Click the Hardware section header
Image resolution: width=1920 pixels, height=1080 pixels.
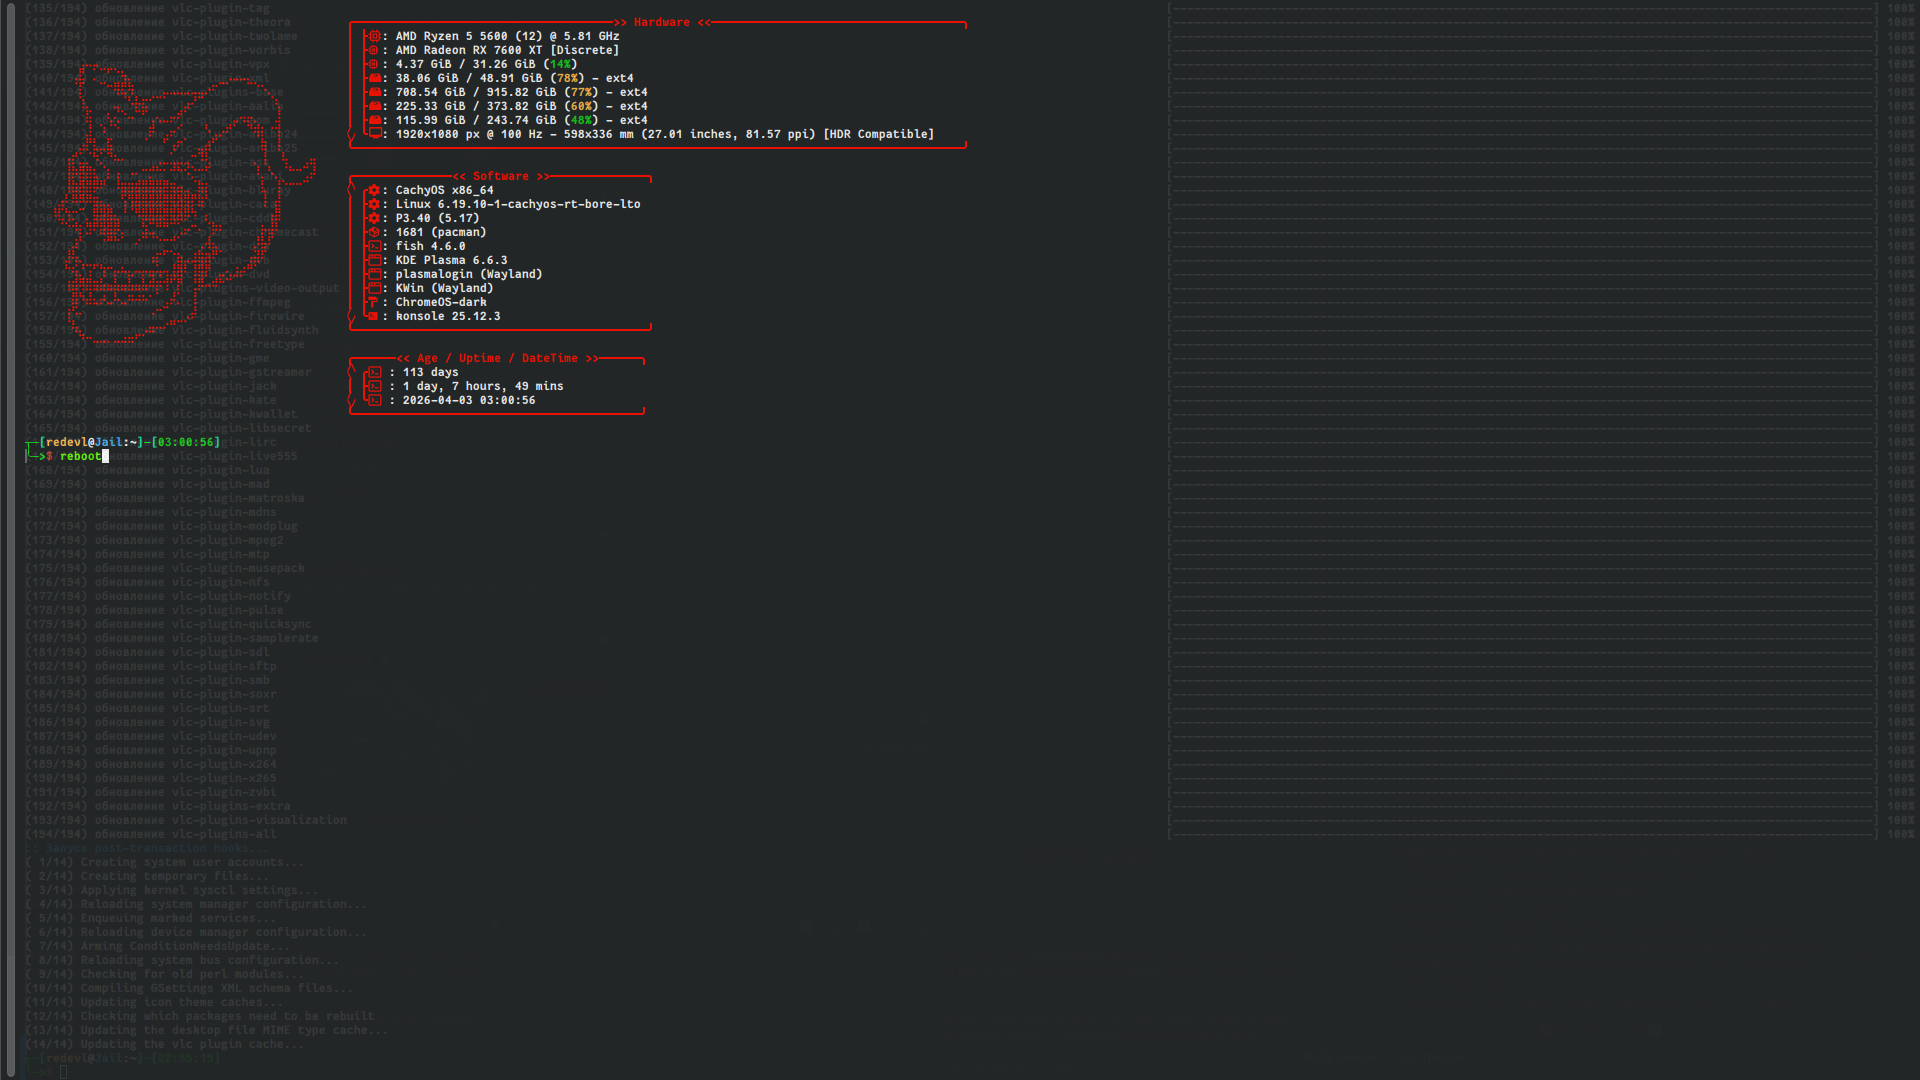661,22
